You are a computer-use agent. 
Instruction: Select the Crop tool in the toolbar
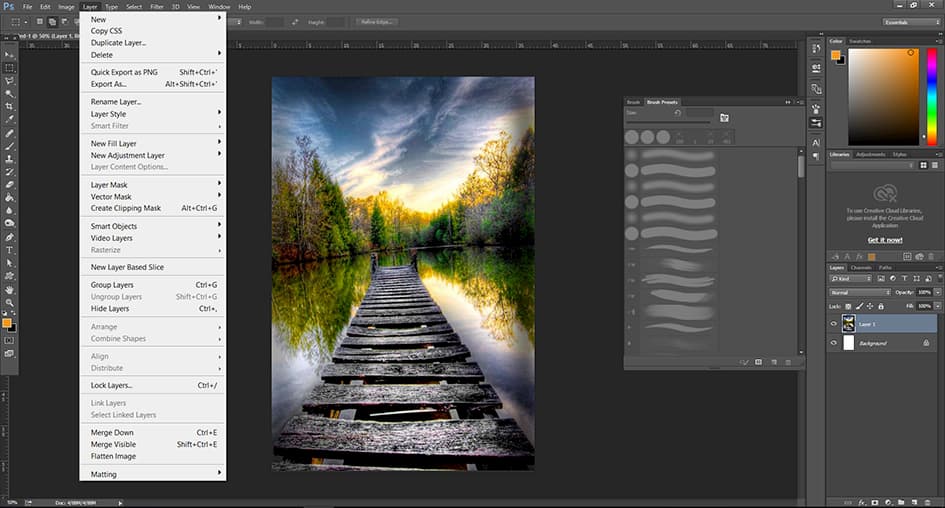click(10, 106)
